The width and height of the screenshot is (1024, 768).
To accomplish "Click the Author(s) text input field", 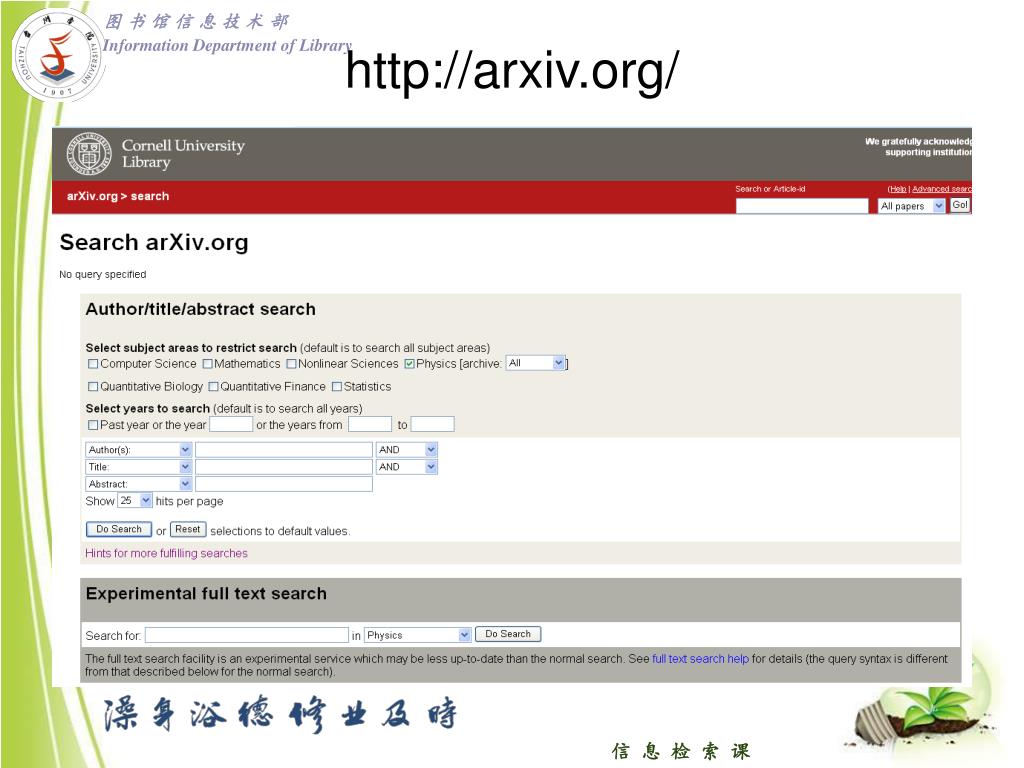I will tap(283, 449).
